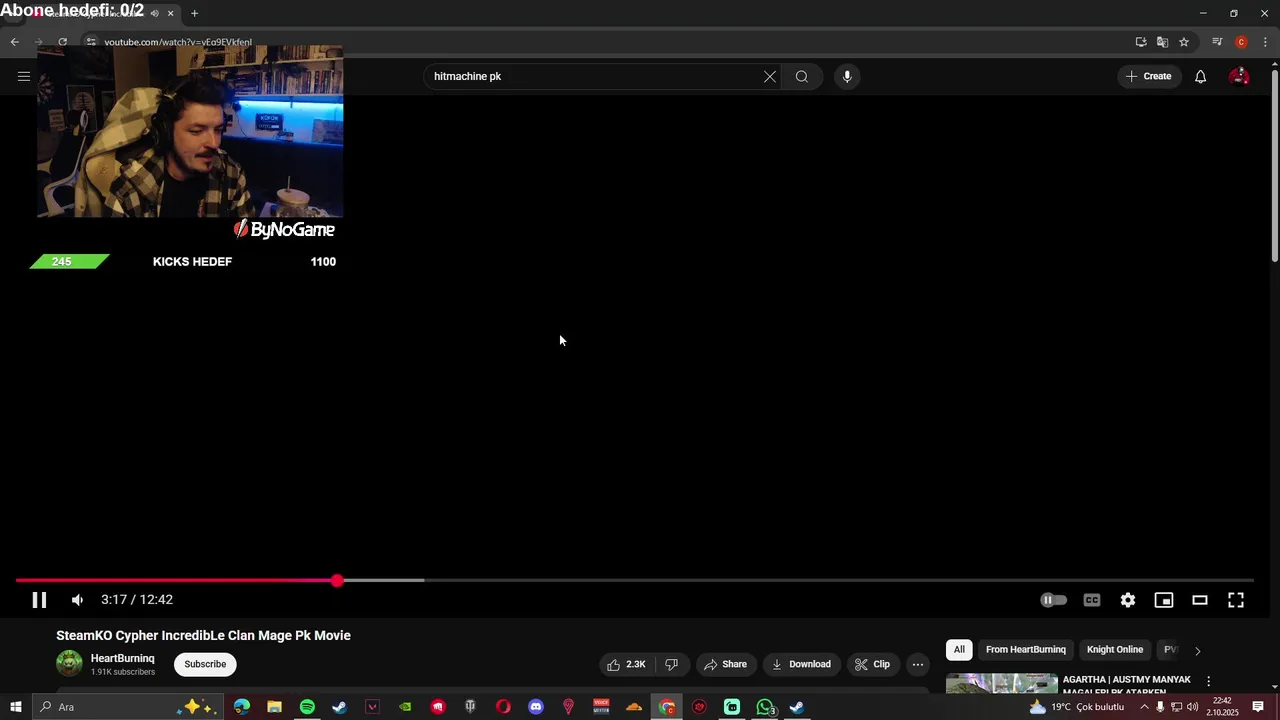Select the 'Knight Online' chip
This screenshot has height=720, width=1280.
tap(1115, 650)
